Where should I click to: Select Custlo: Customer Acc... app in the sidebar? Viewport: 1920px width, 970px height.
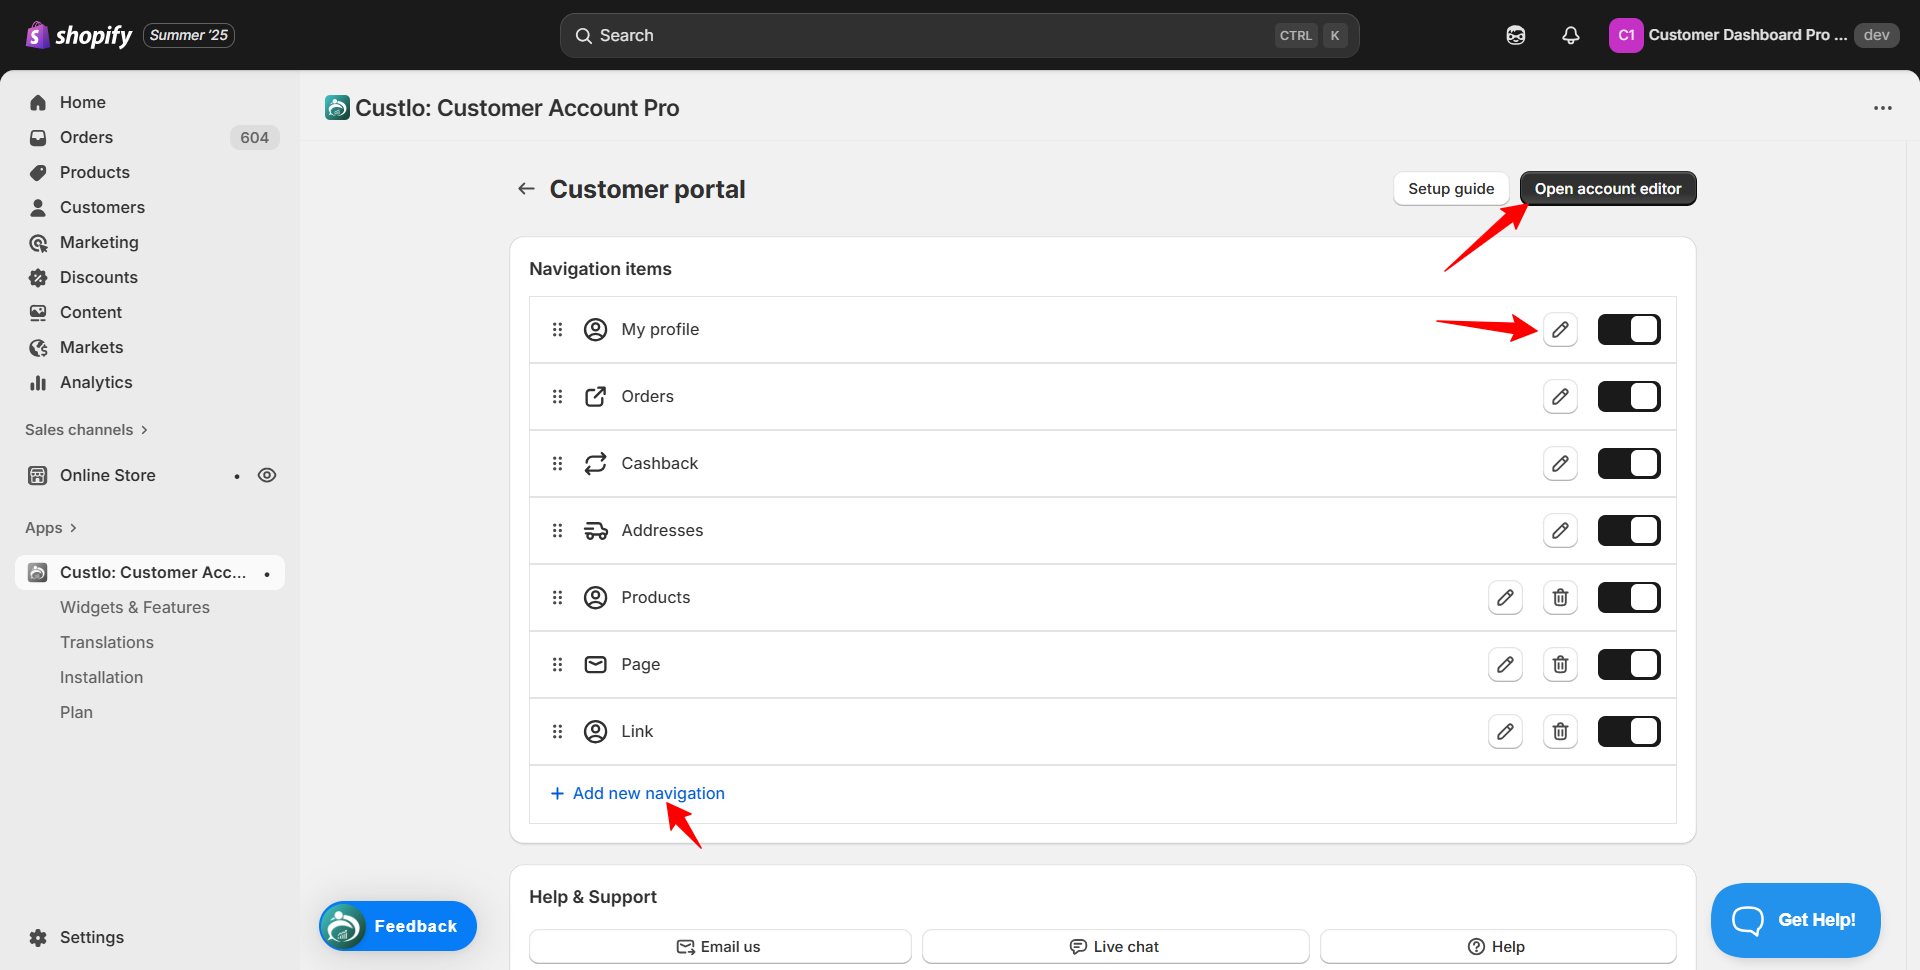pos(150,572)
